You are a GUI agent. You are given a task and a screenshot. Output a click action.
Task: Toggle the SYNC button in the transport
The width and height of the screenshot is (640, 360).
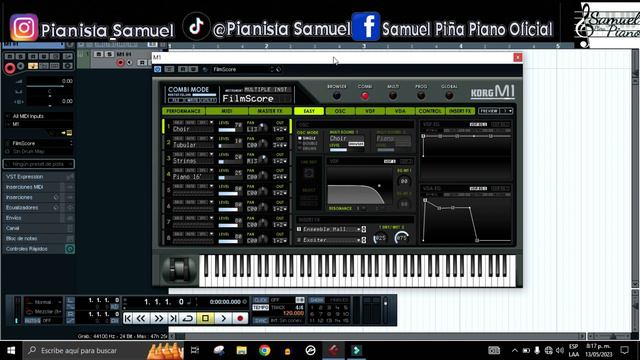pyautogui.click(x=260, y=320)
